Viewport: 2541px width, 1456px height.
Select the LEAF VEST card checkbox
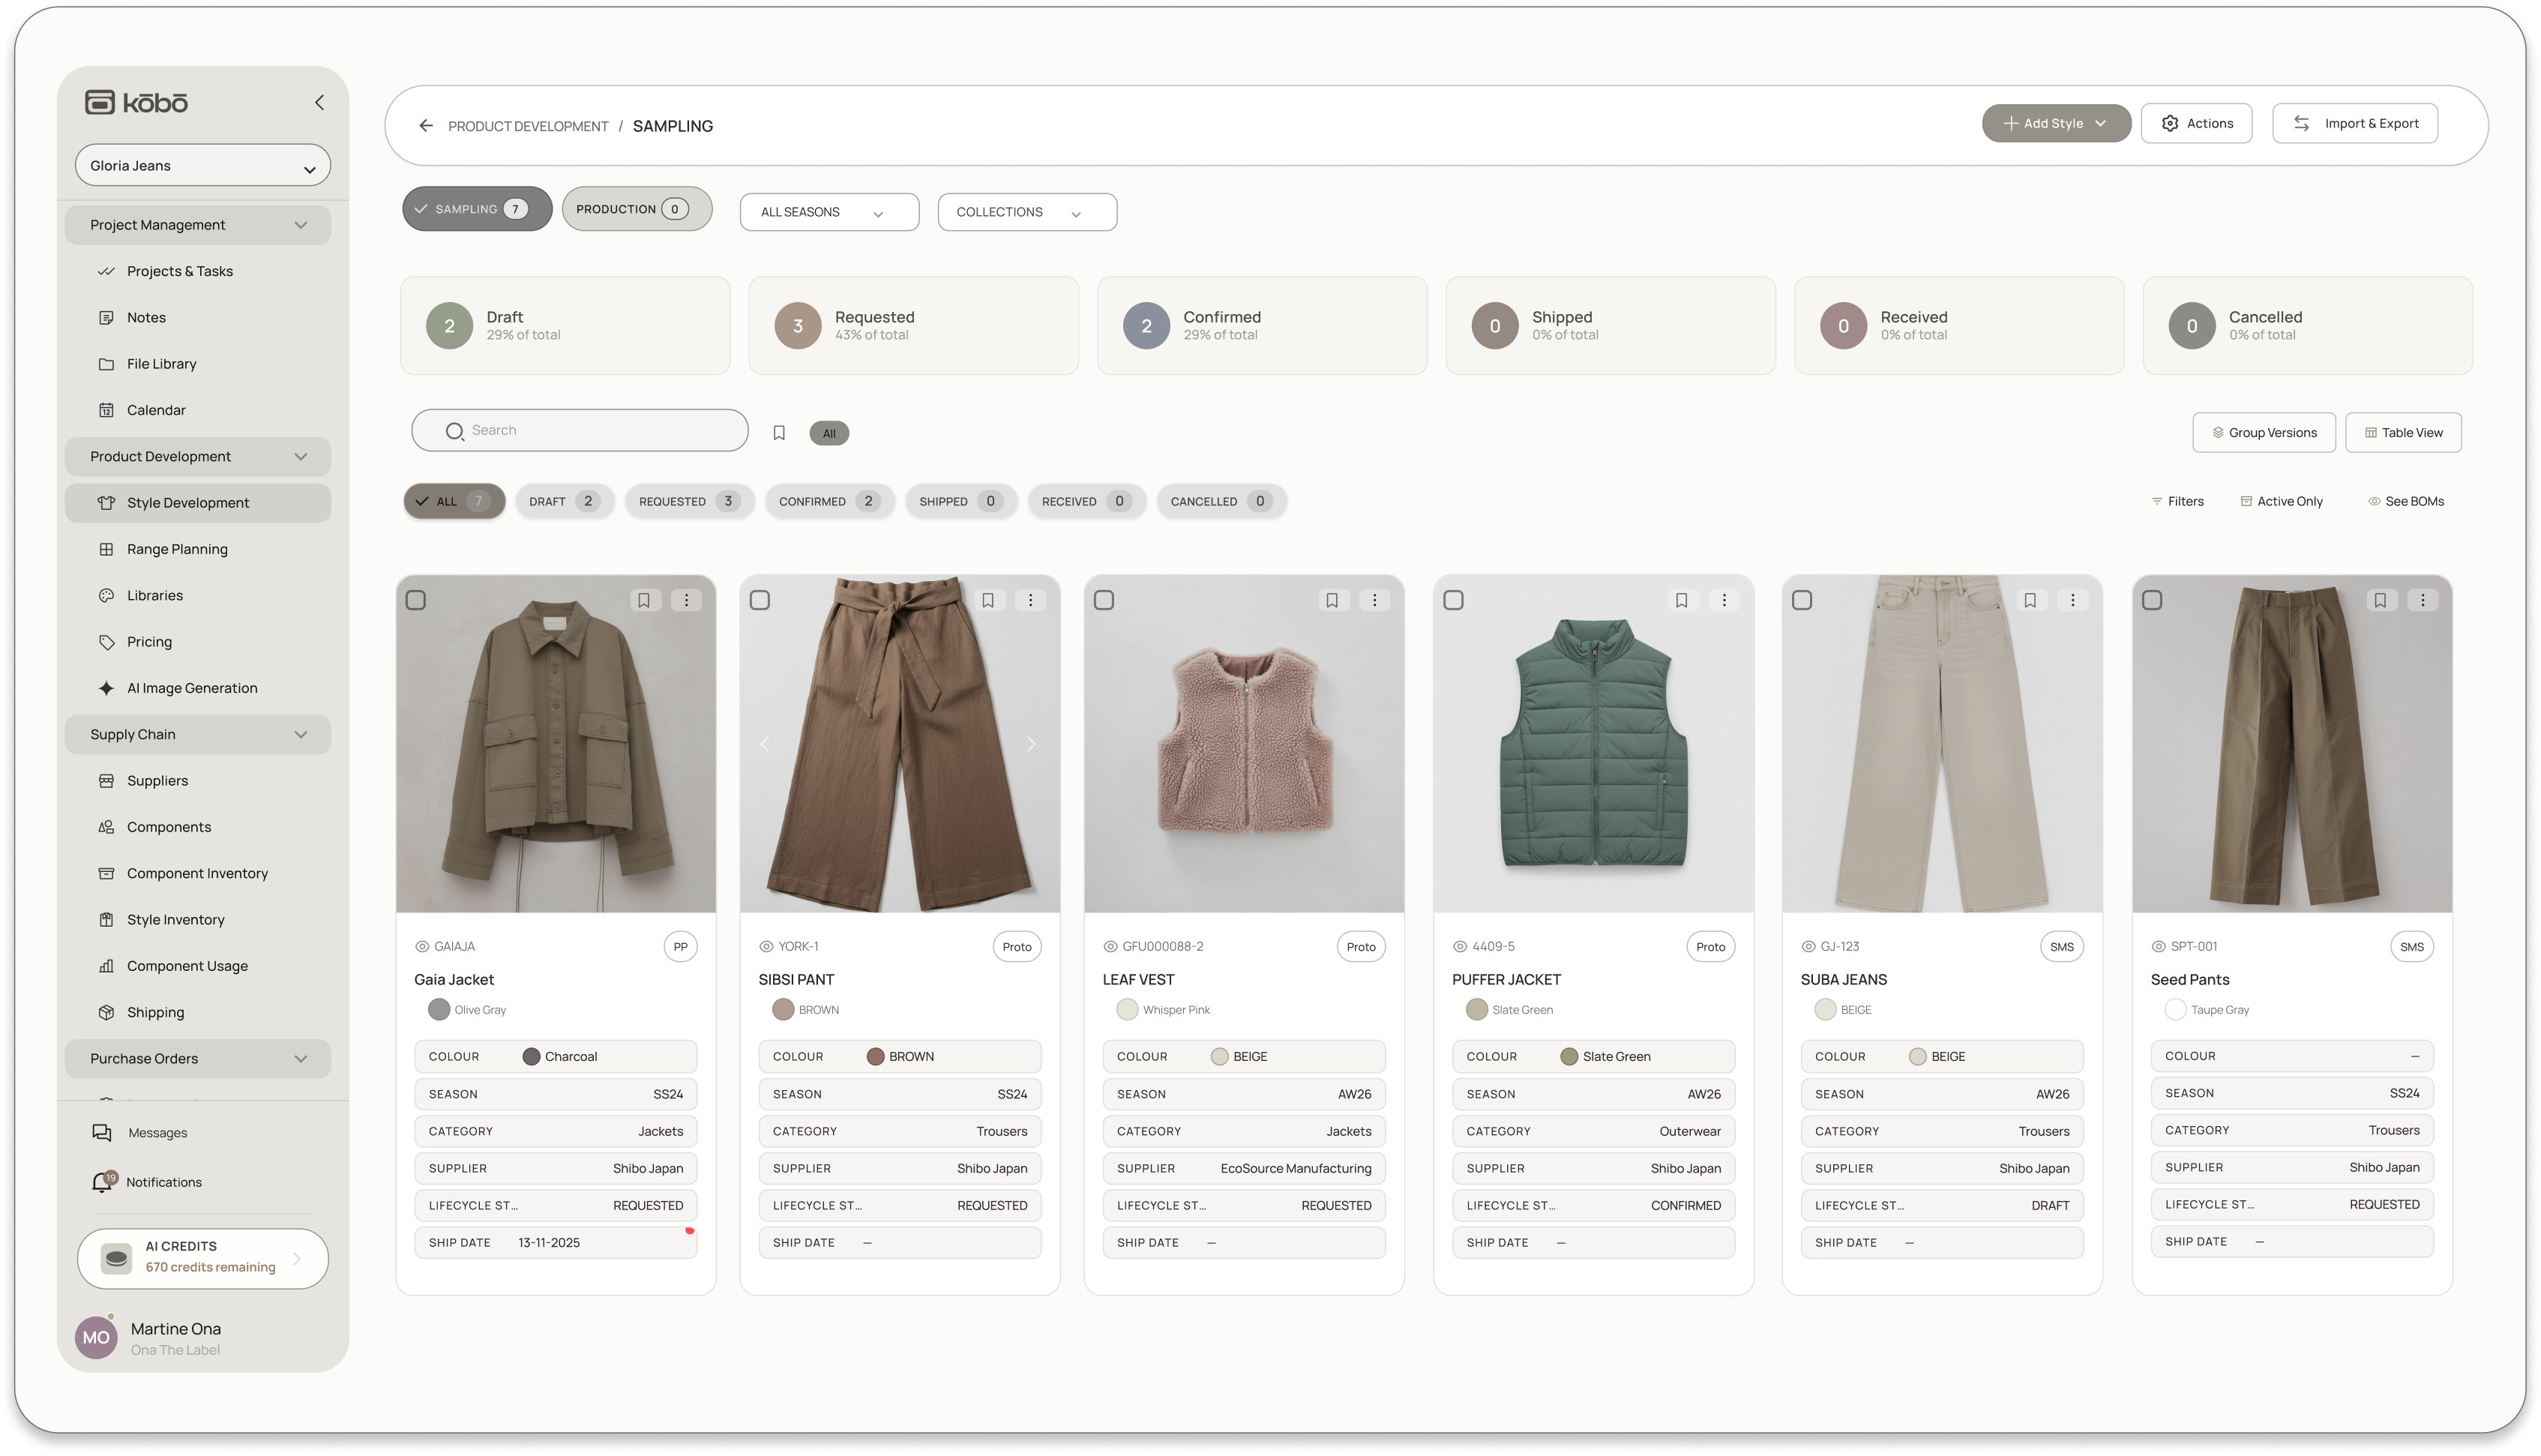click(1104, 600)
